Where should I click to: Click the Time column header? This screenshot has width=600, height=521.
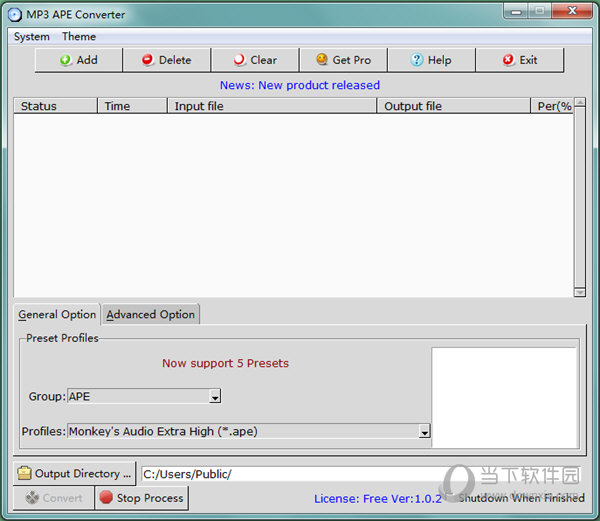pos(132,106)
